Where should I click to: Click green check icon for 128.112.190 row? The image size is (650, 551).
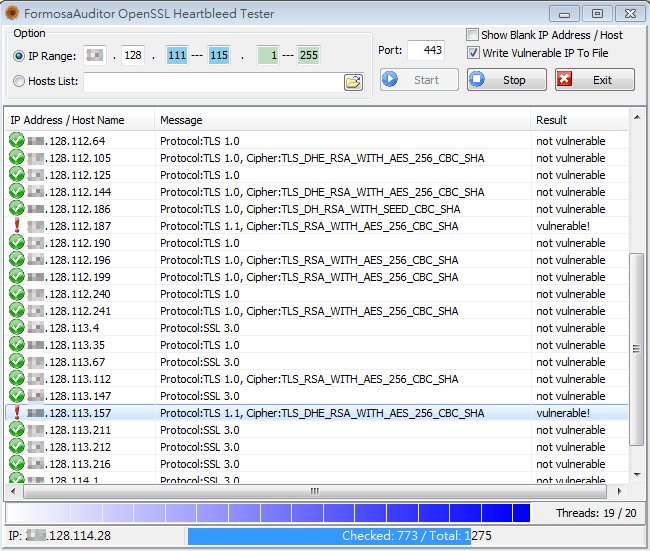click(17, 243)
